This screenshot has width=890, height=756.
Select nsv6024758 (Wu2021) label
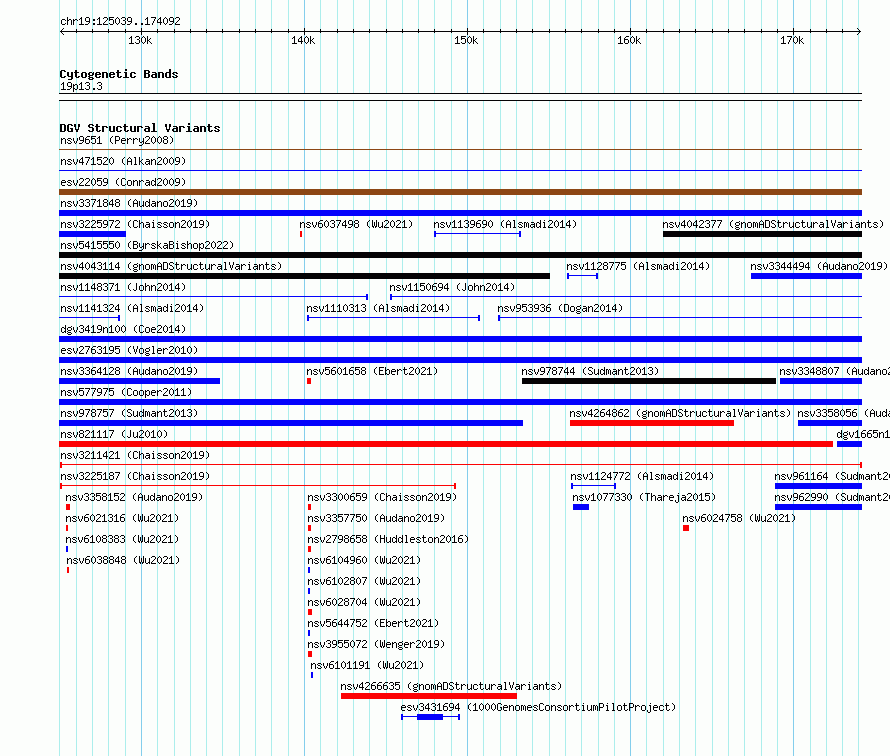click(x=739, y=518)
